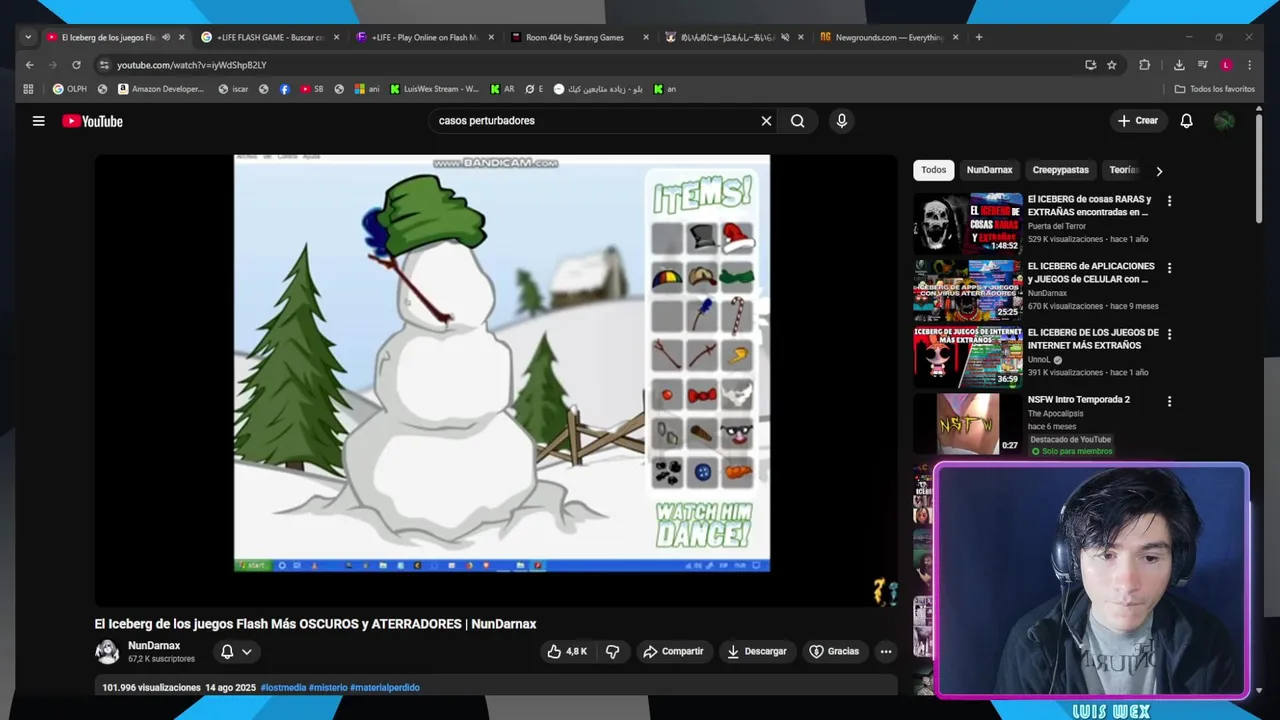Open JUEGOS DE INTERNET MÁS EXTRAÑOS thumbnail

[968, 356]
